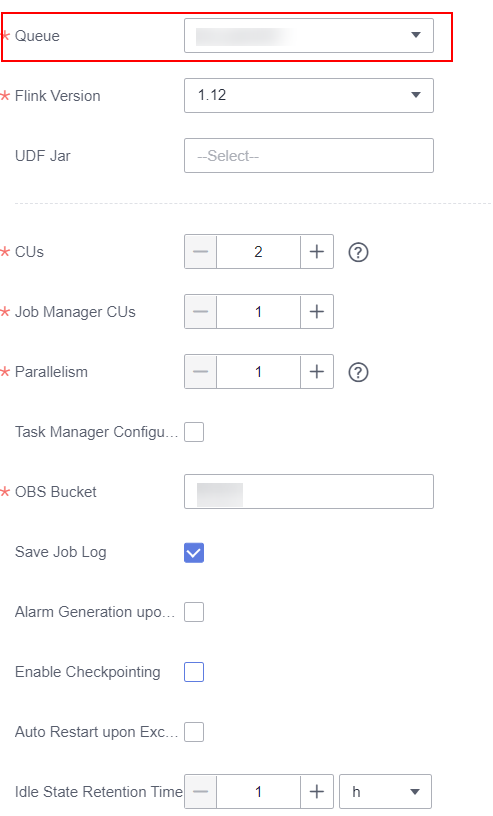
Task: Uncheck the Save Job Log checkbox
Action: pos(194,552)
